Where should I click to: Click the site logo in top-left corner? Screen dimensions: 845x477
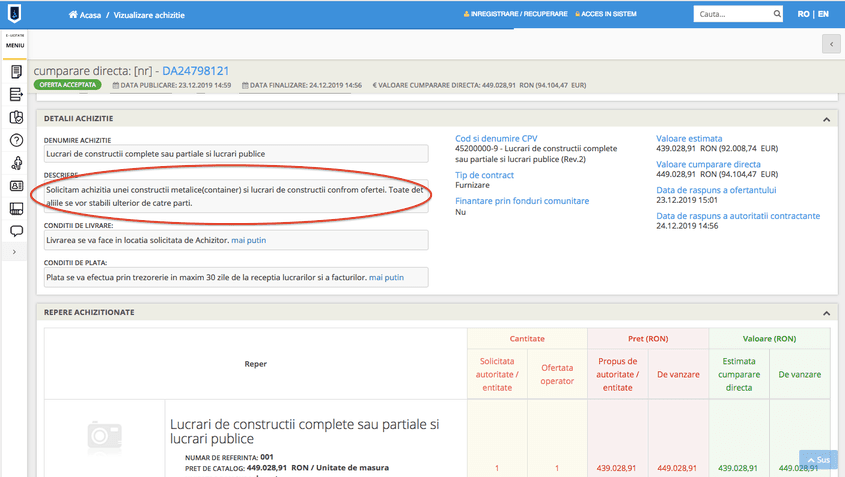15,15
